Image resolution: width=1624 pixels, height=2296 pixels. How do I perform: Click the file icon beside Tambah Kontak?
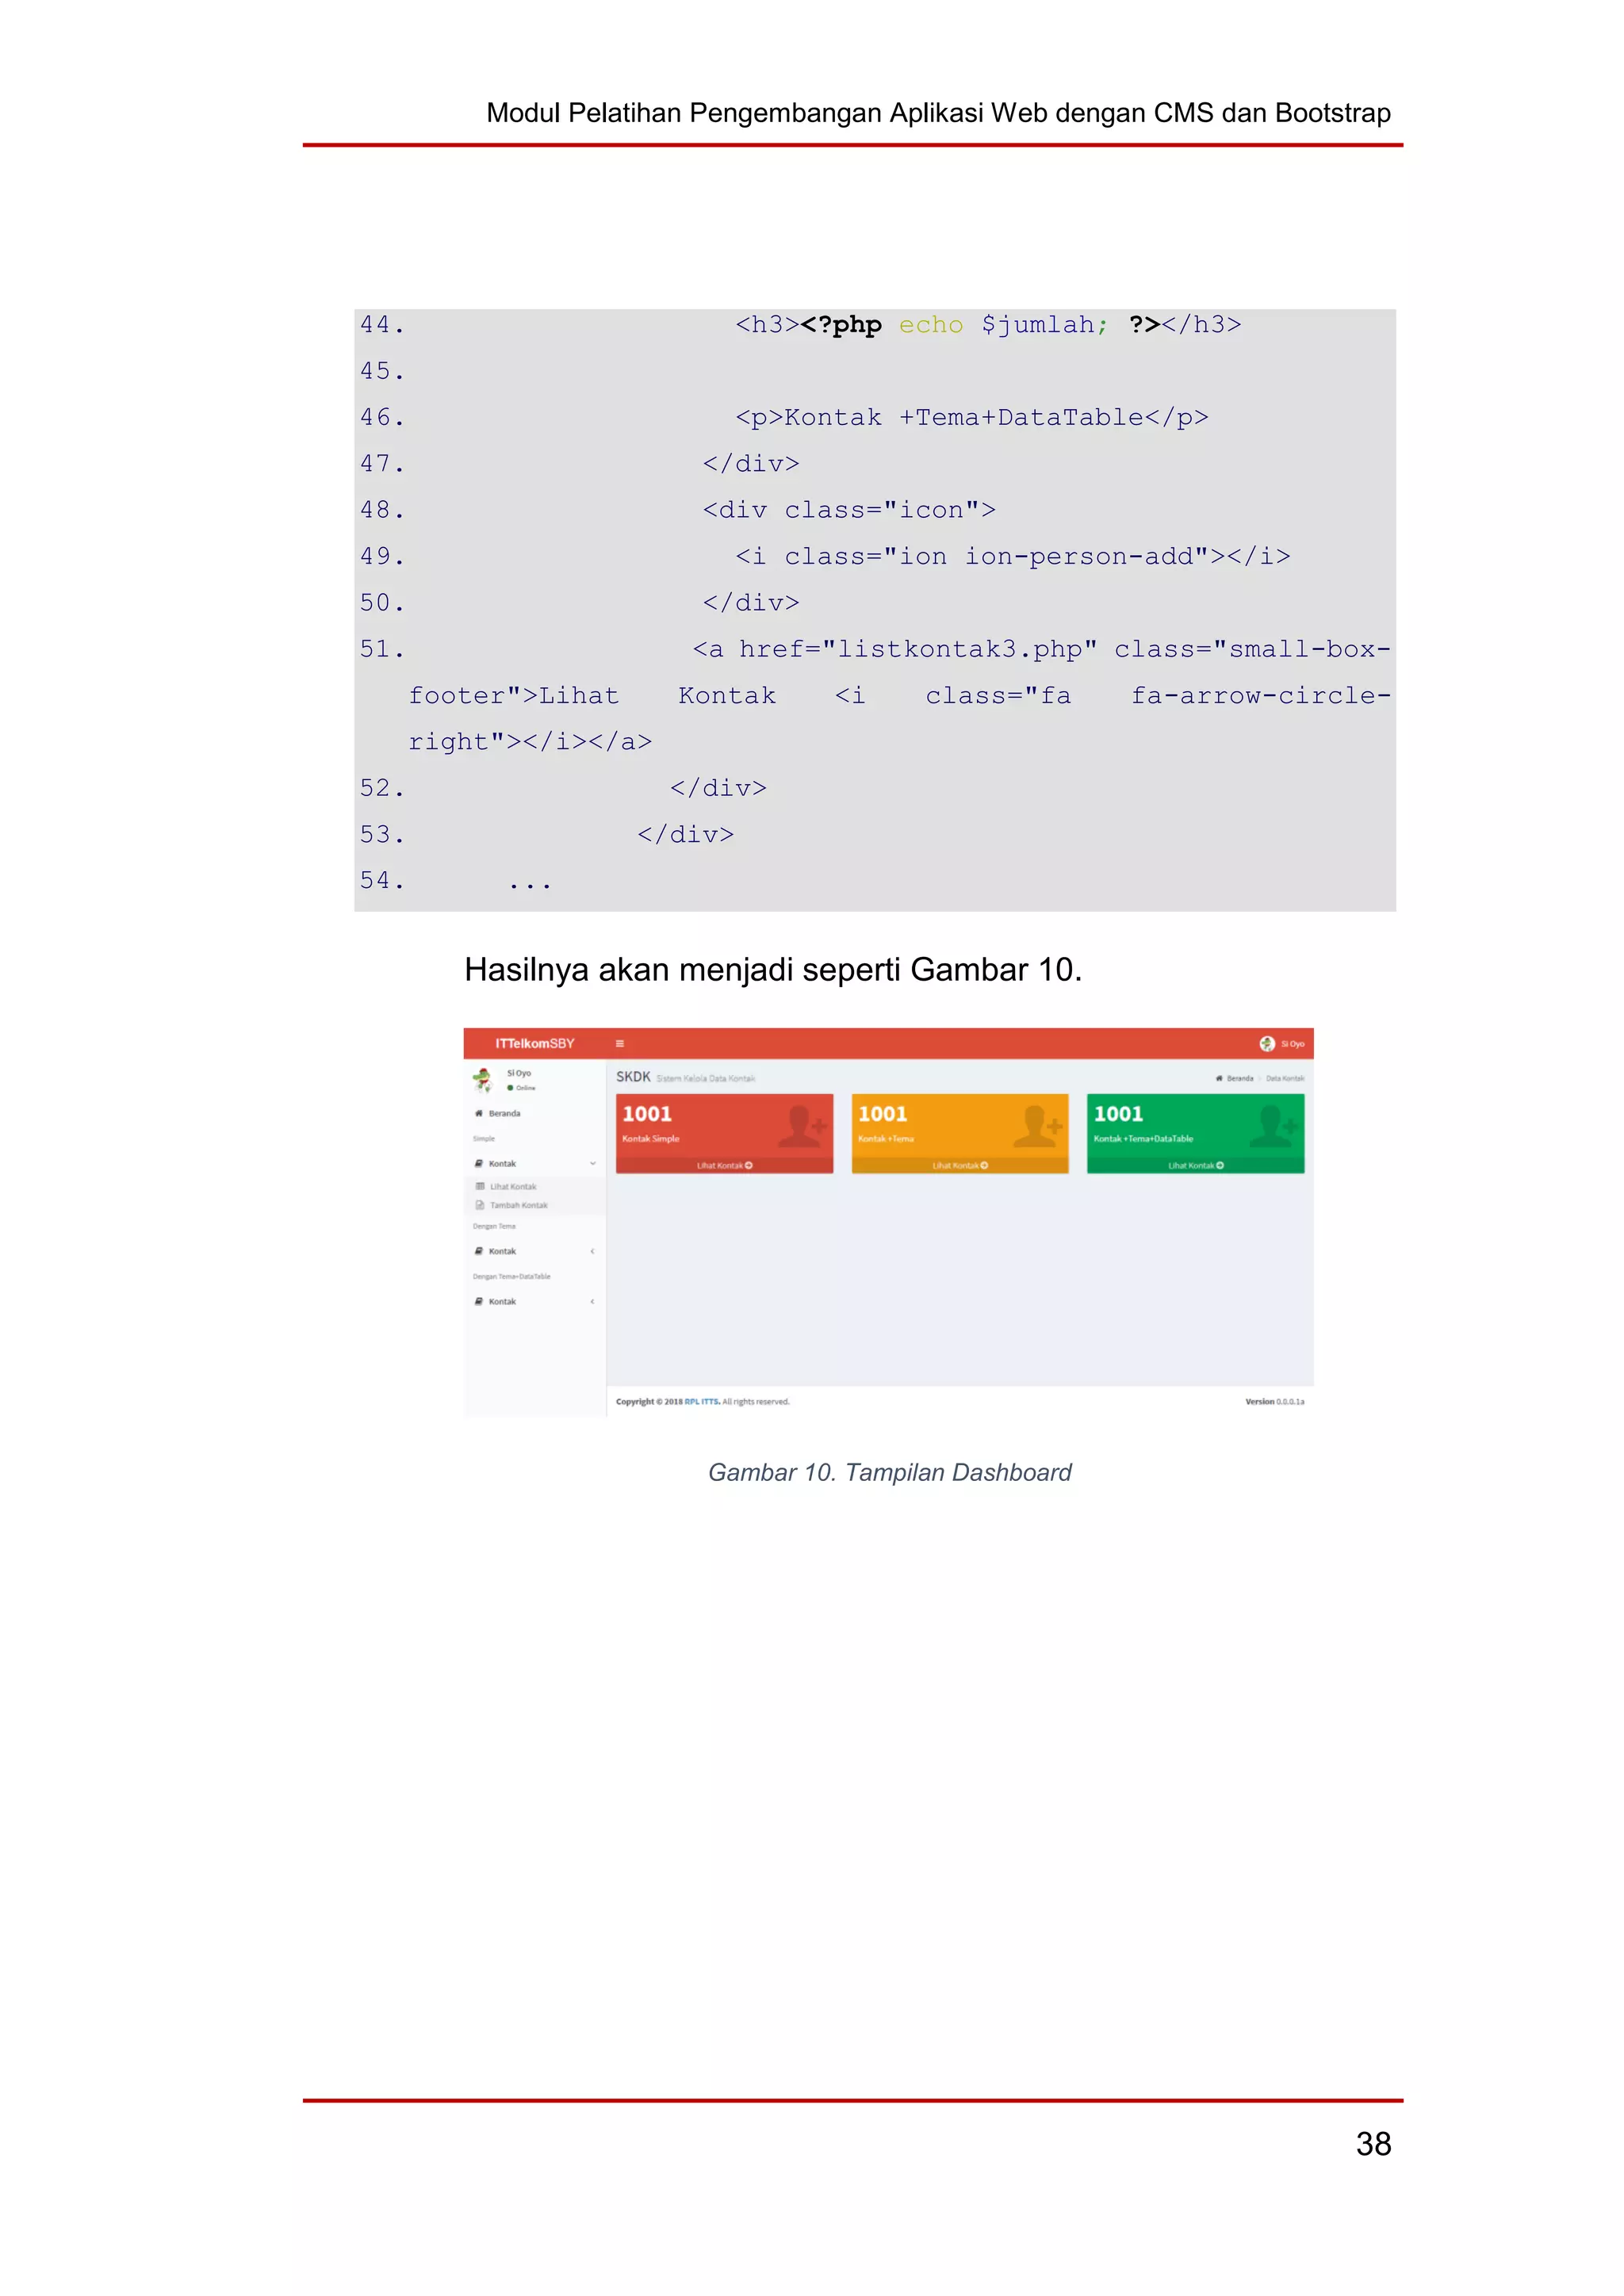coord(480,1205)
